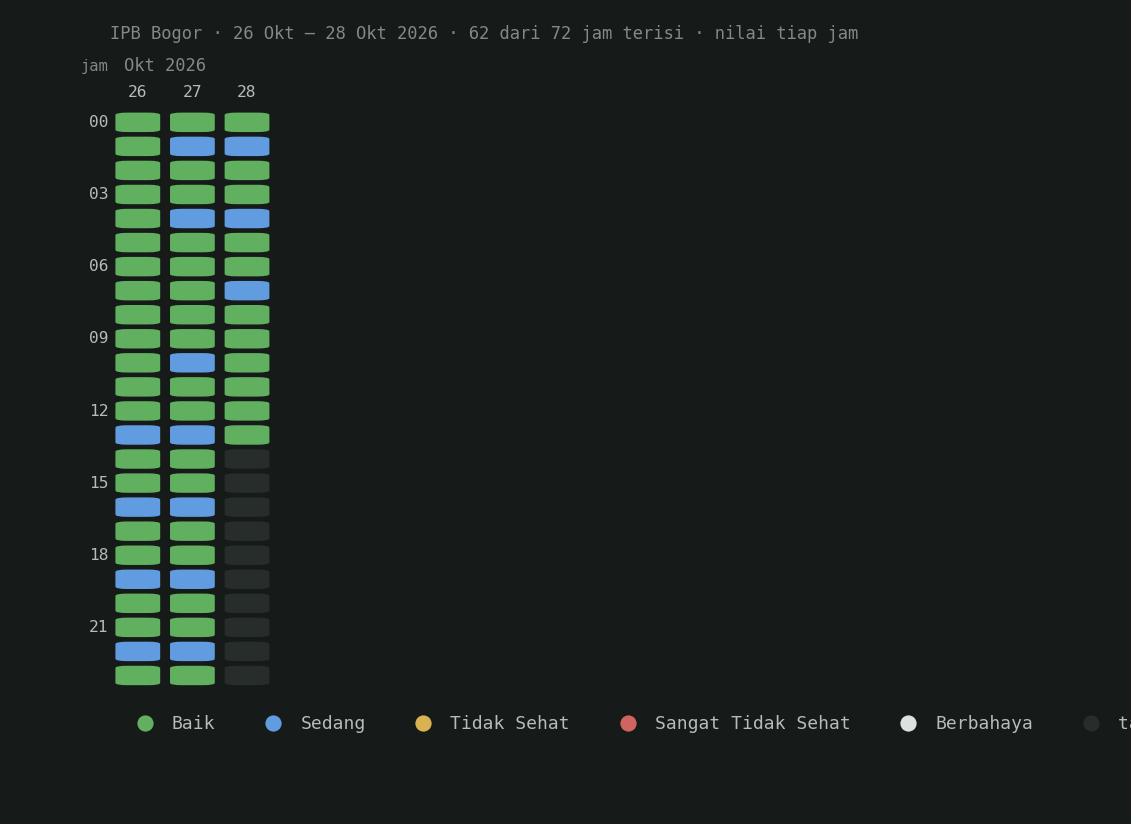Click blue hour 13 cell on 26 Okt
The height and width of the screenshot is (824, 1131).
click(x=138, y=435)
